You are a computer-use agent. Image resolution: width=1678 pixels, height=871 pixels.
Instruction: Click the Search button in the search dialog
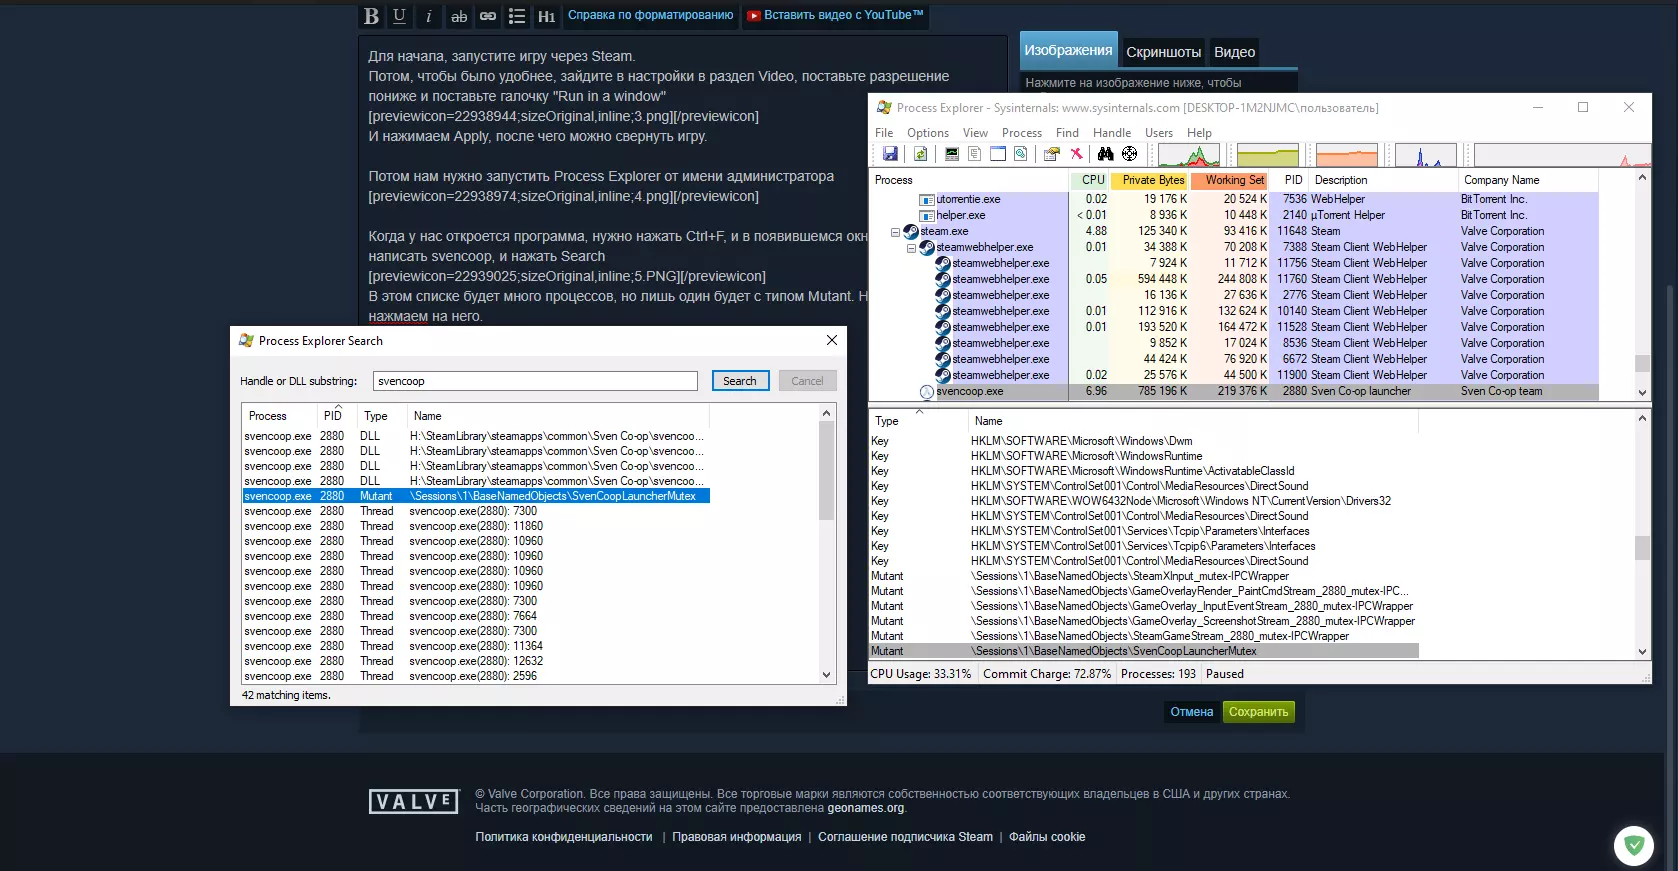[740, 381]
